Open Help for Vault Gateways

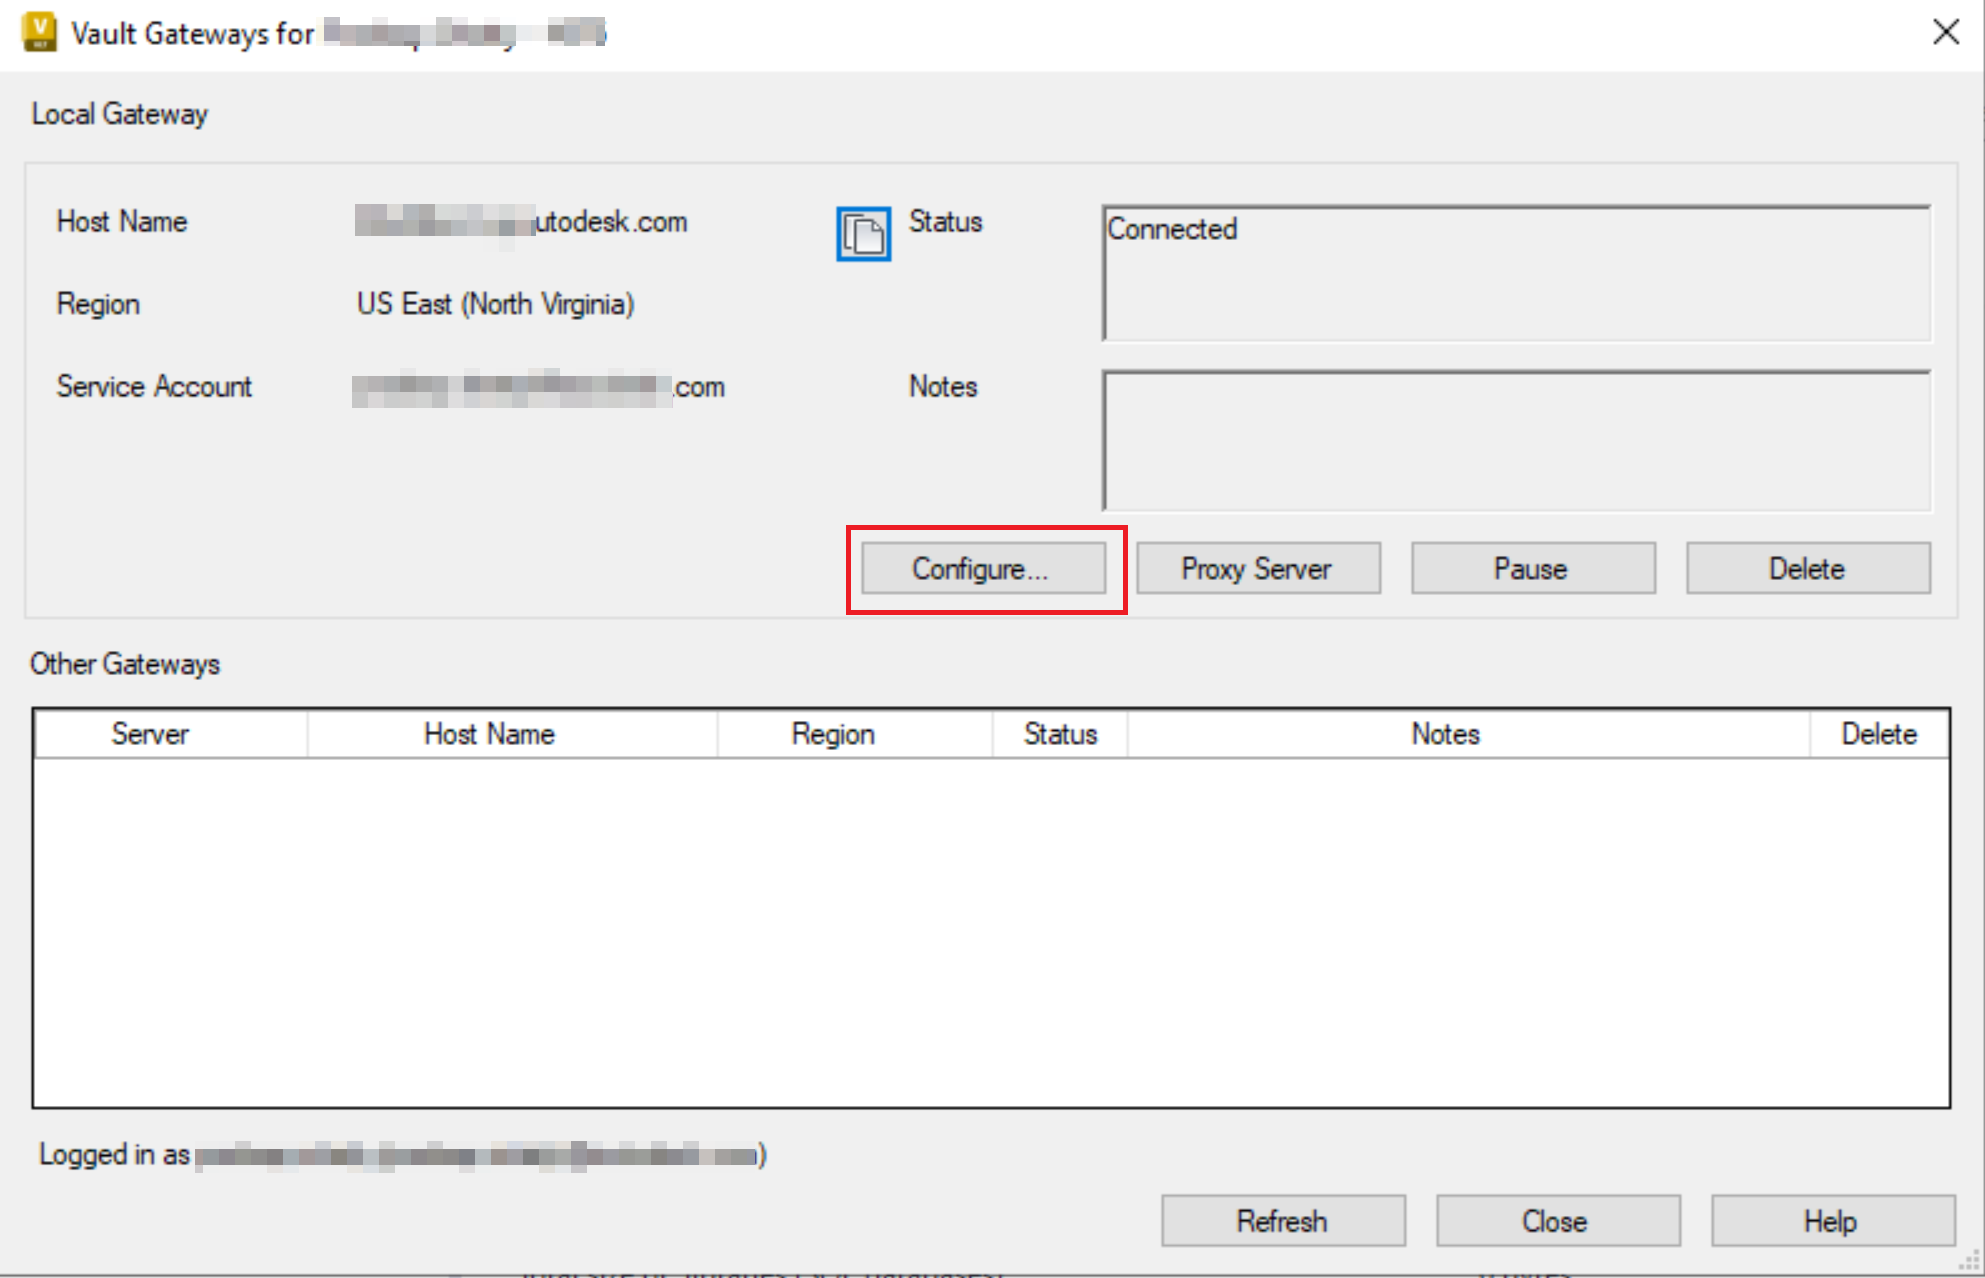1832,1220
